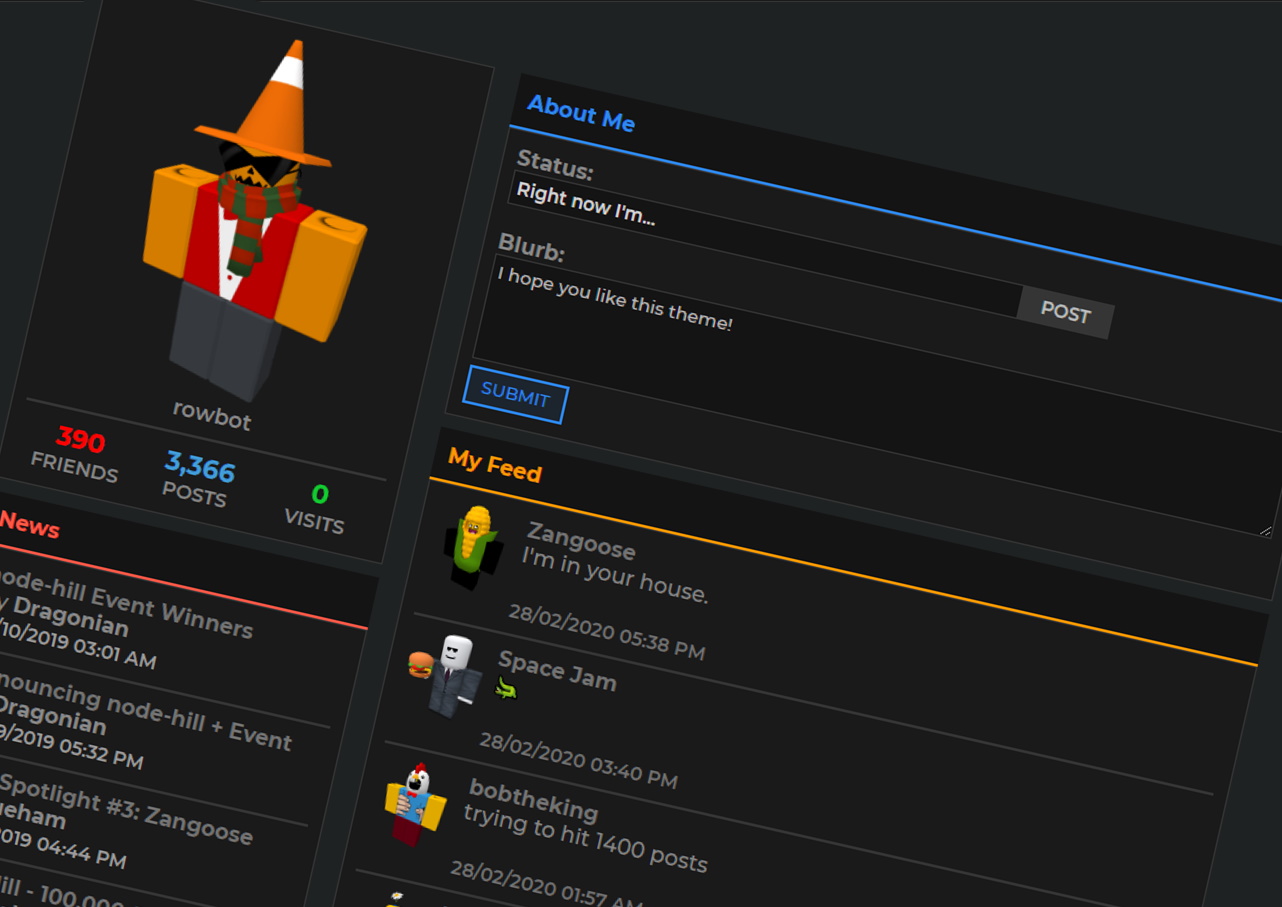Click the News section heading

pos(30,524)
